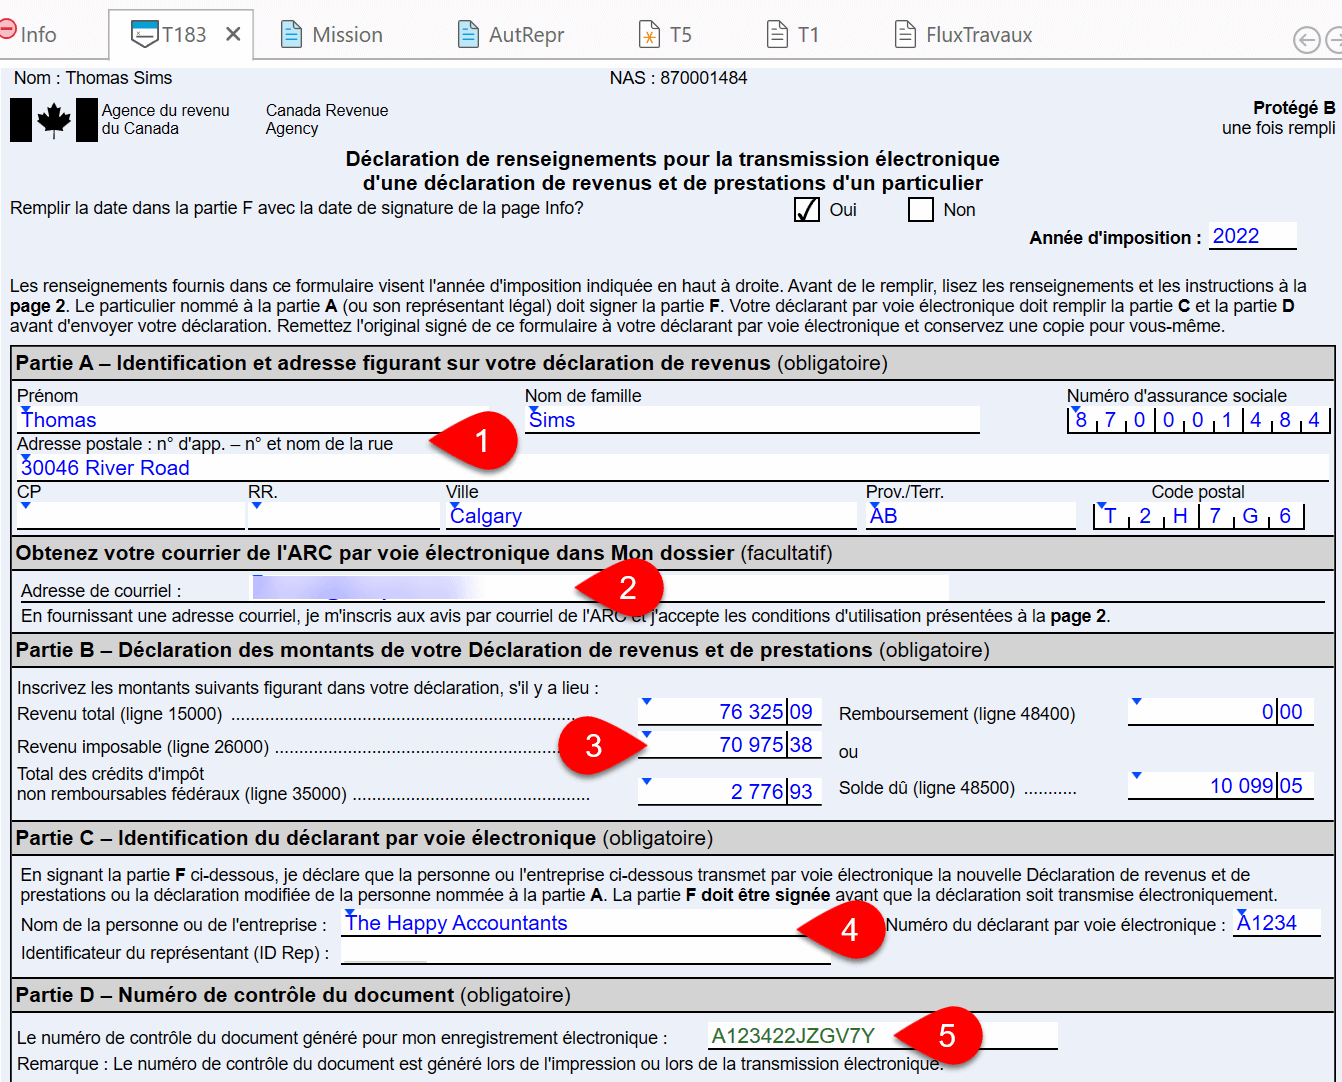The height and width of the screenshot is (1082, 1342).
Task: Click the Nom de famille field Sims
Action: click(752, 420)
